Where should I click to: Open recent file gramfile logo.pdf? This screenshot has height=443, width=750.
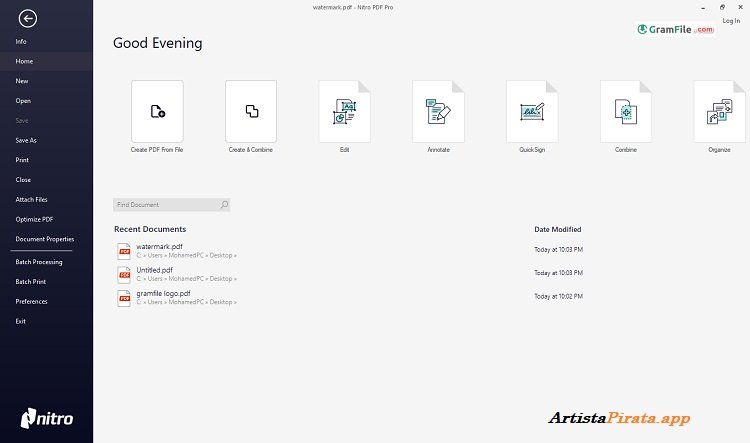[x=163, y=294]
